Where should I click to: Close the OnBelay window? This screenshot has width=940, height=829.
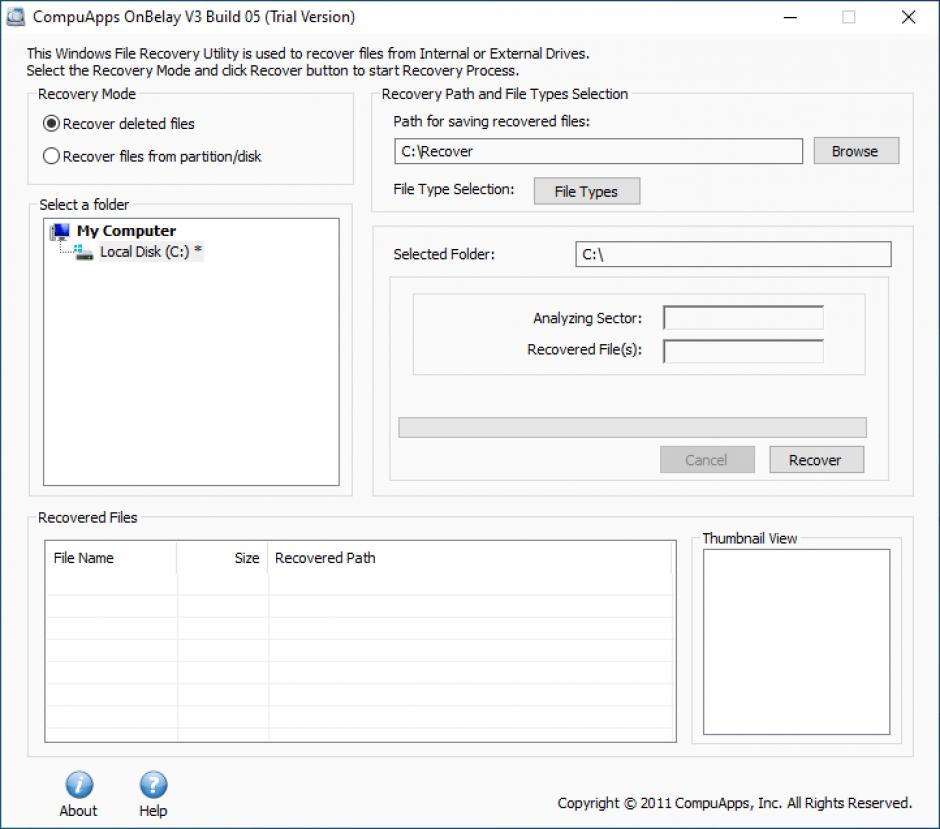[908, 17]
